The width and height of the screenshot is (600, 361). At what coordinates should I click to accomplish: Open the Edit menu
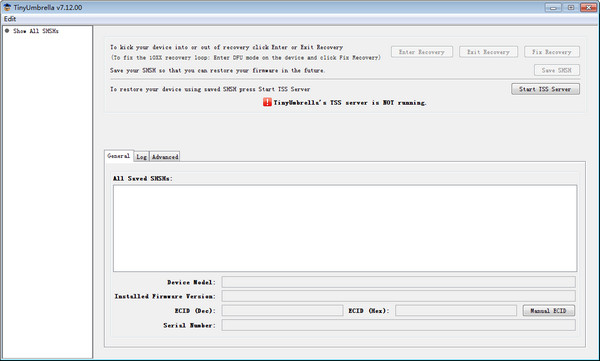[x=10, y=19]
